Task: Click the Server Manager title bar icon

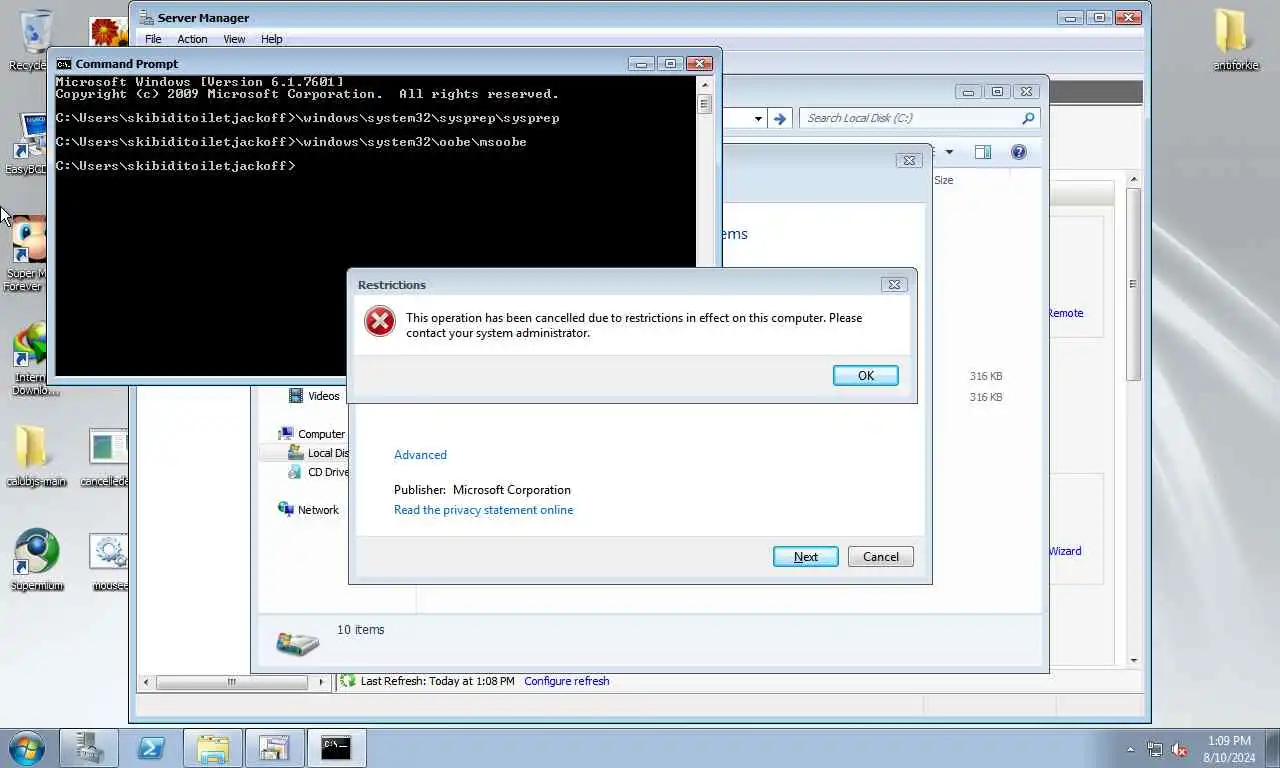Action: (146, 17)
